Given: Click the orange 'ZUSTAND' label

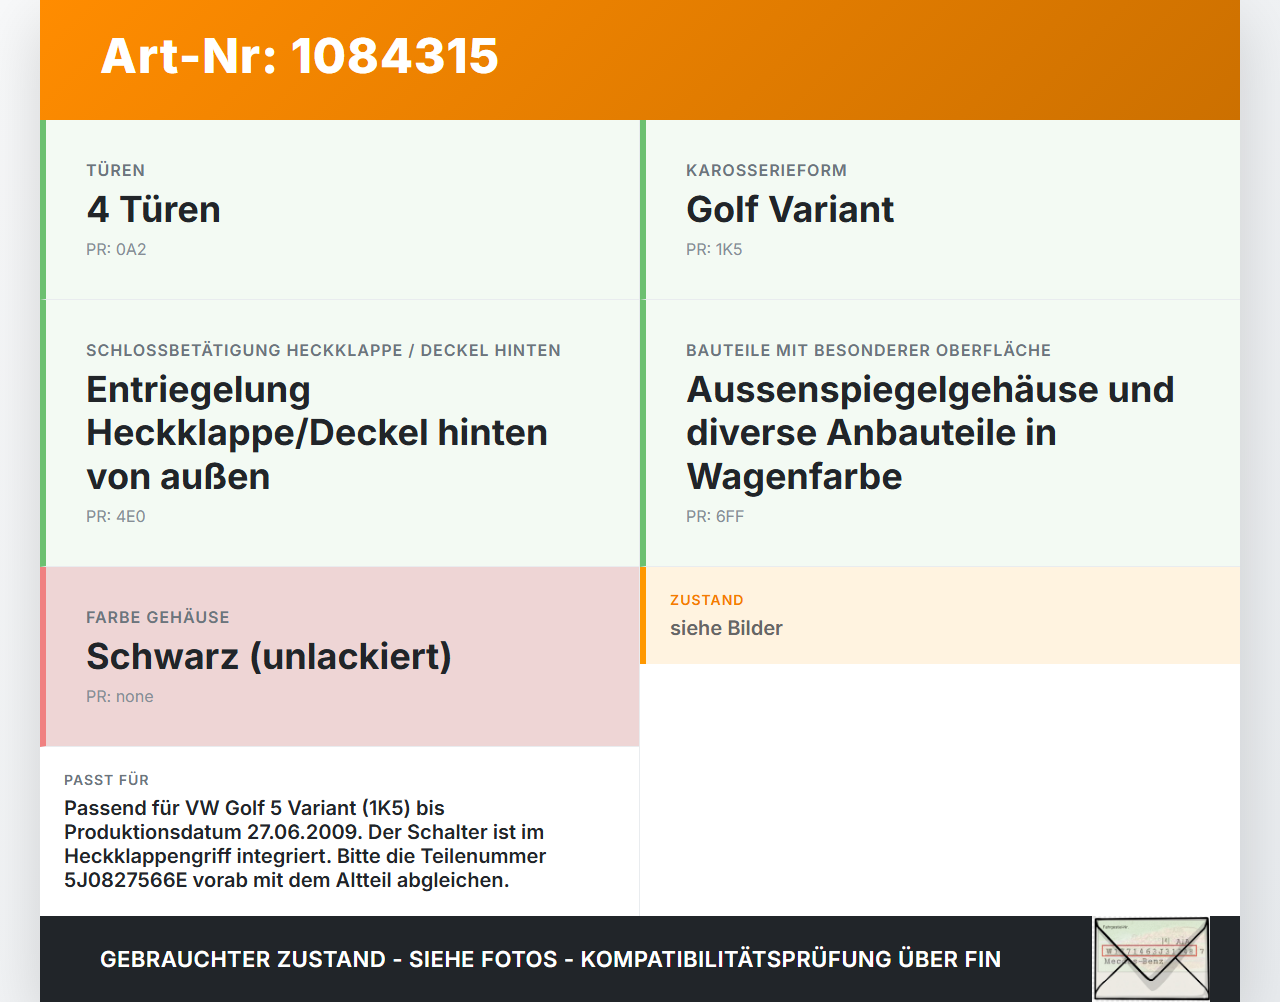Looking at the screenshot, I should (707, 600).
